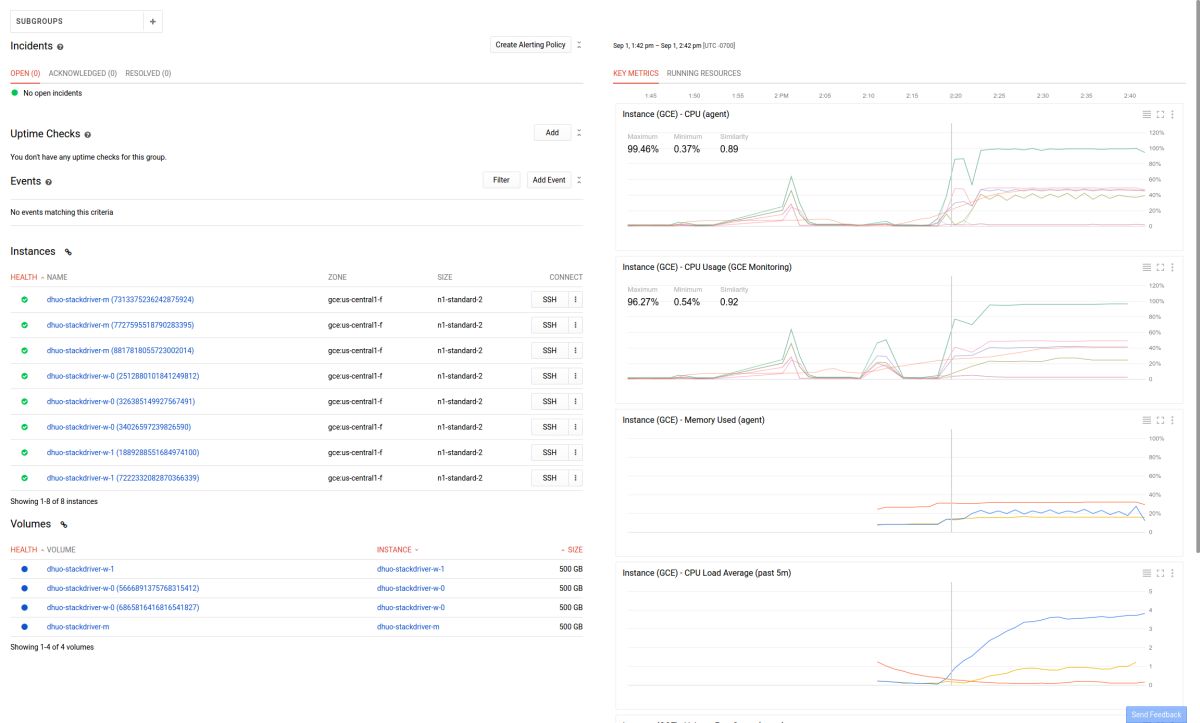Click health check icon of dhuo-stackdriver-w-1 (7222332082870366339)
This screenshot has height=723, width=1200.
[24, 478]
